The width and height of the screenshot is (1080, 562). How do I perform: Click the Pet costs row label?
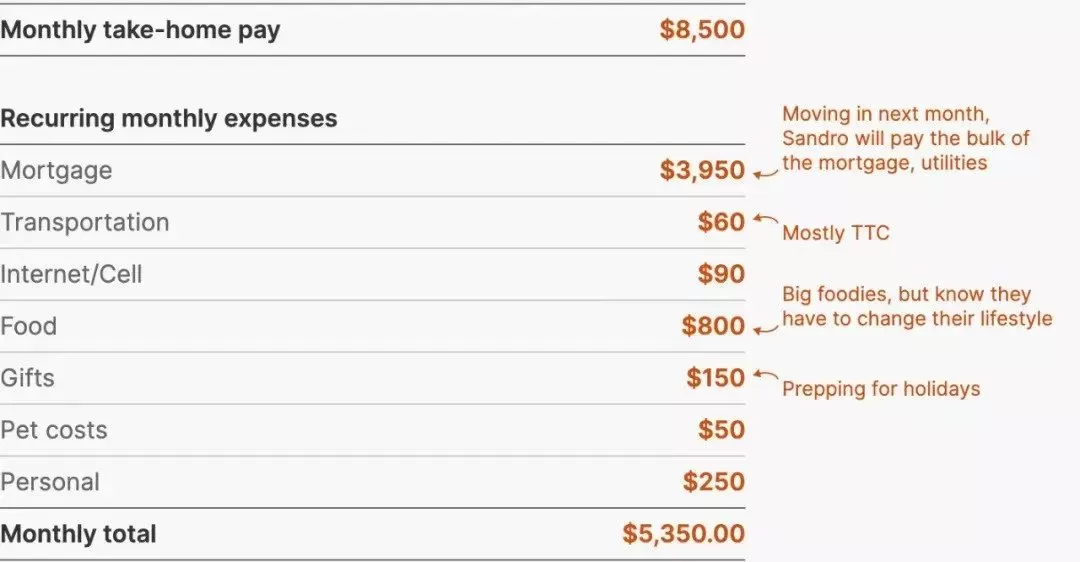pos(54,430)
